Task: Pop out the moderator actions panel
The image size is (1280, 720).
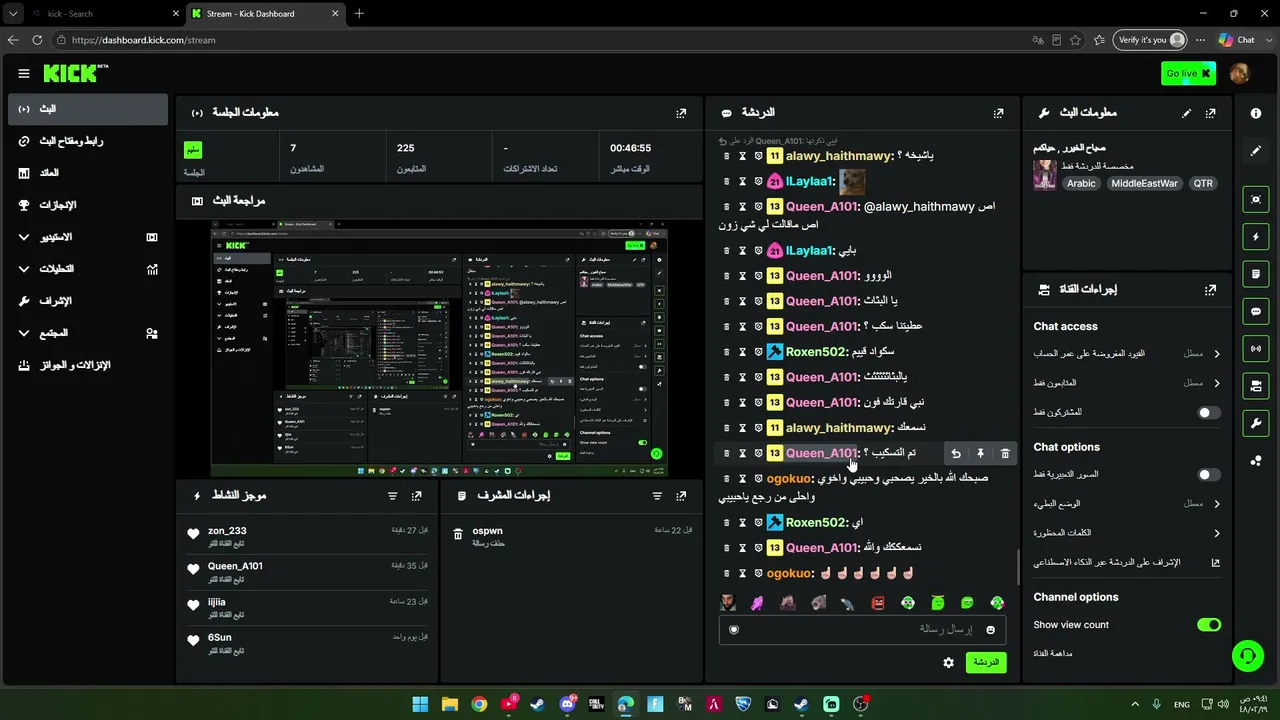Action: pyautogui.click(x=681, y=495)
